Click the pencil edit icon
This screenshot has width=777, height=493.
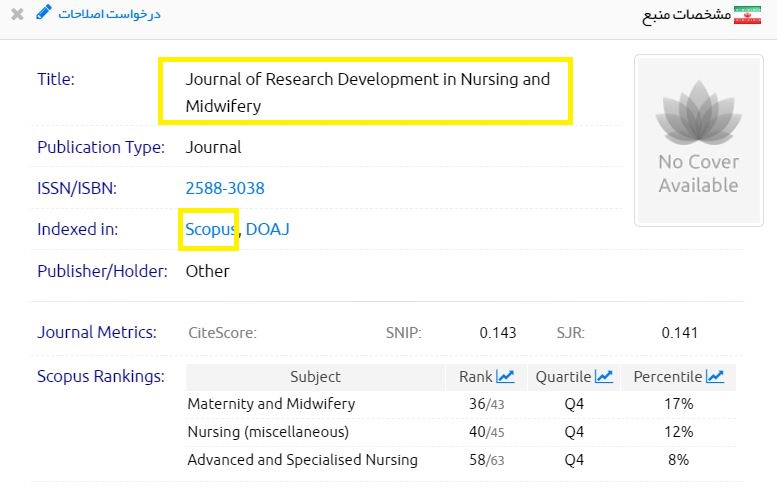42,13
